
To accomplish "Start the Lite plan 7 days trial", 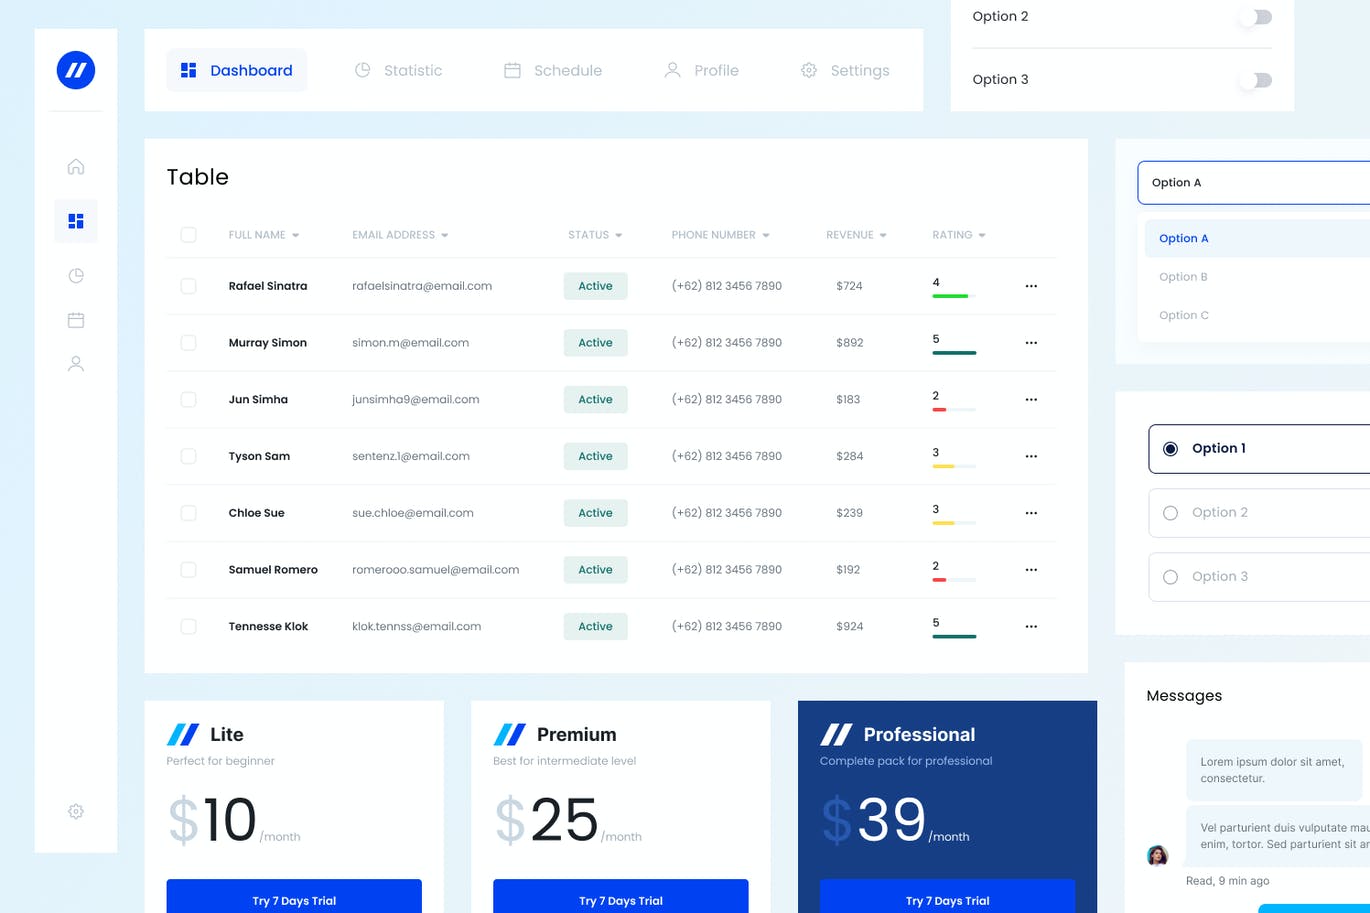I will point(294,897).
